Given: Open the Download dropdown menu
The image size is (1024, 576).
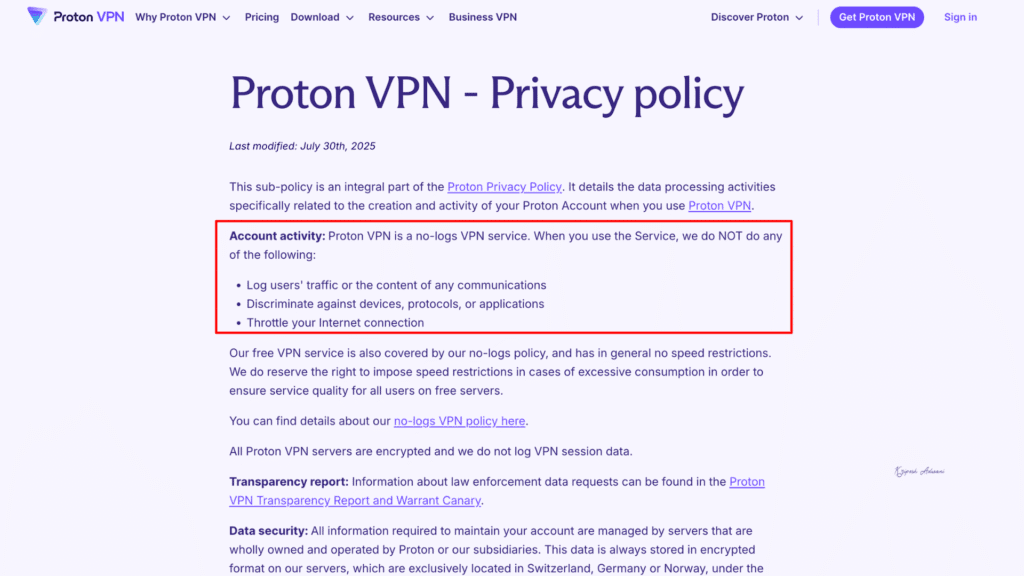Looking at the screenshot, I should point(315,17).
